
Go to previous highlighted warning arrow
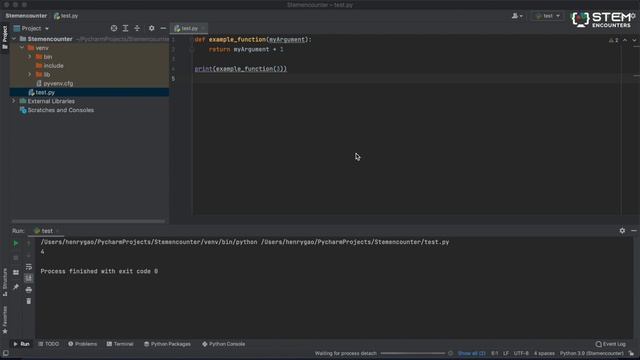625,40
